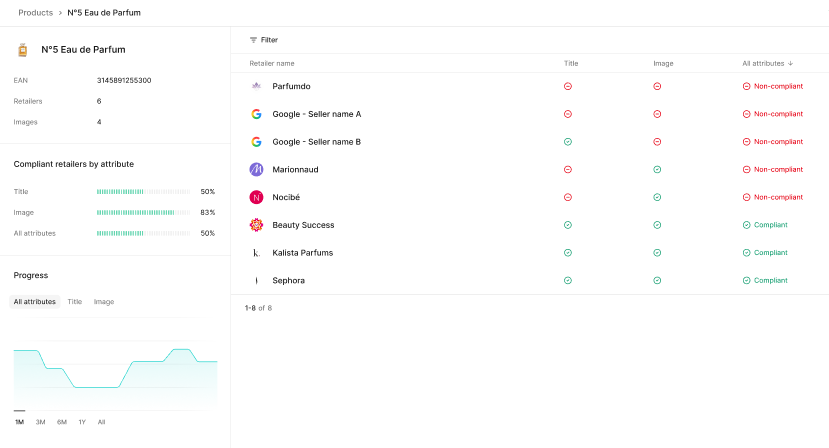Click the Image compliance progress bar

pos(143,212)
